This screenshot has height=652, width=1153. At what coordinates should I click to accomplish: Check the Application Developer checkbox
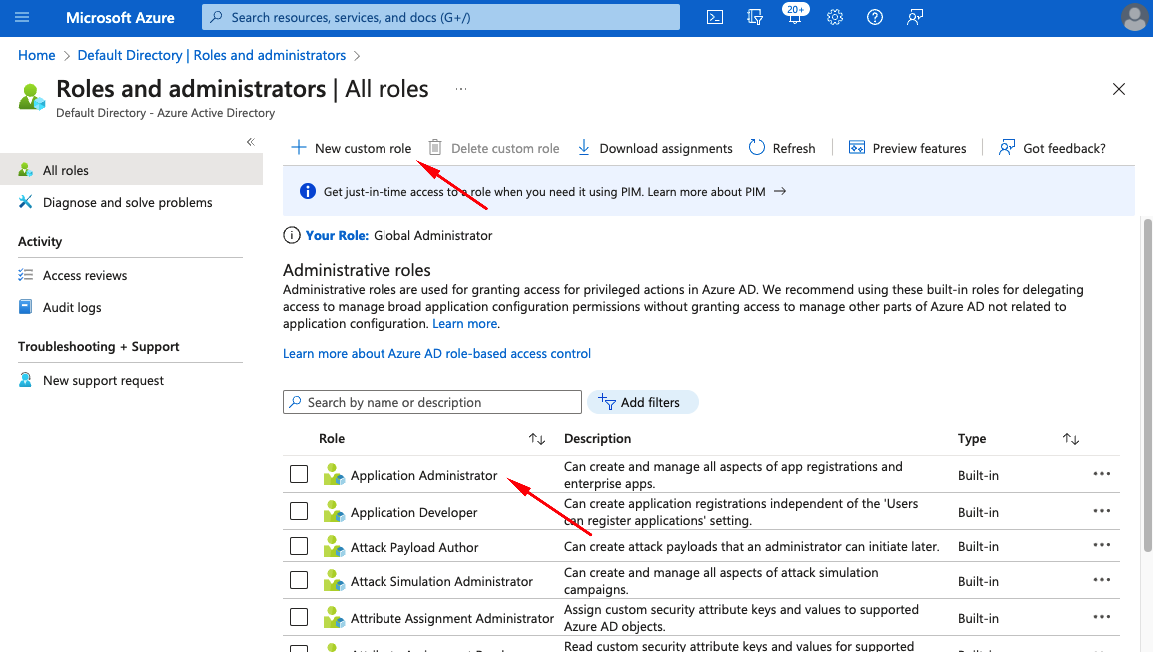(x=299, y=511)
